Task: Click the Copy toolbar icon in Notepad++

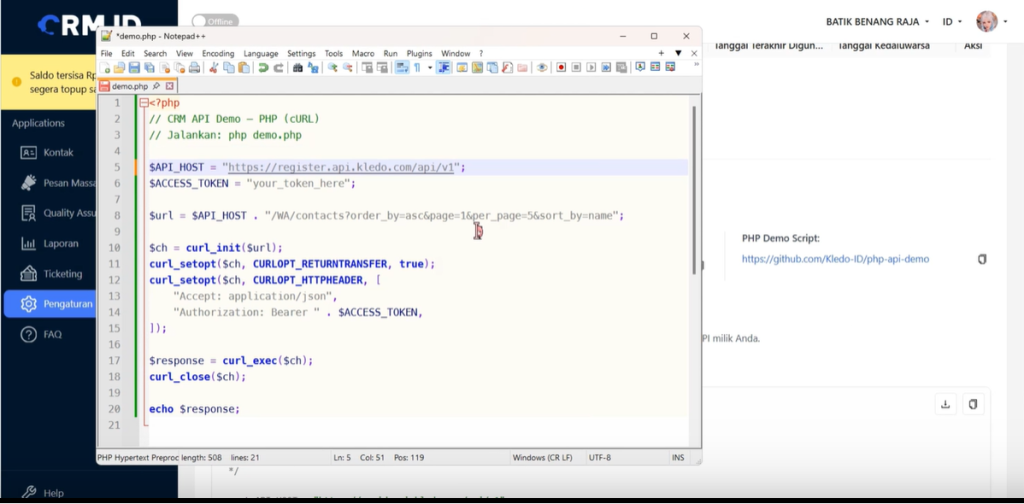Action: tap(229, 67)
